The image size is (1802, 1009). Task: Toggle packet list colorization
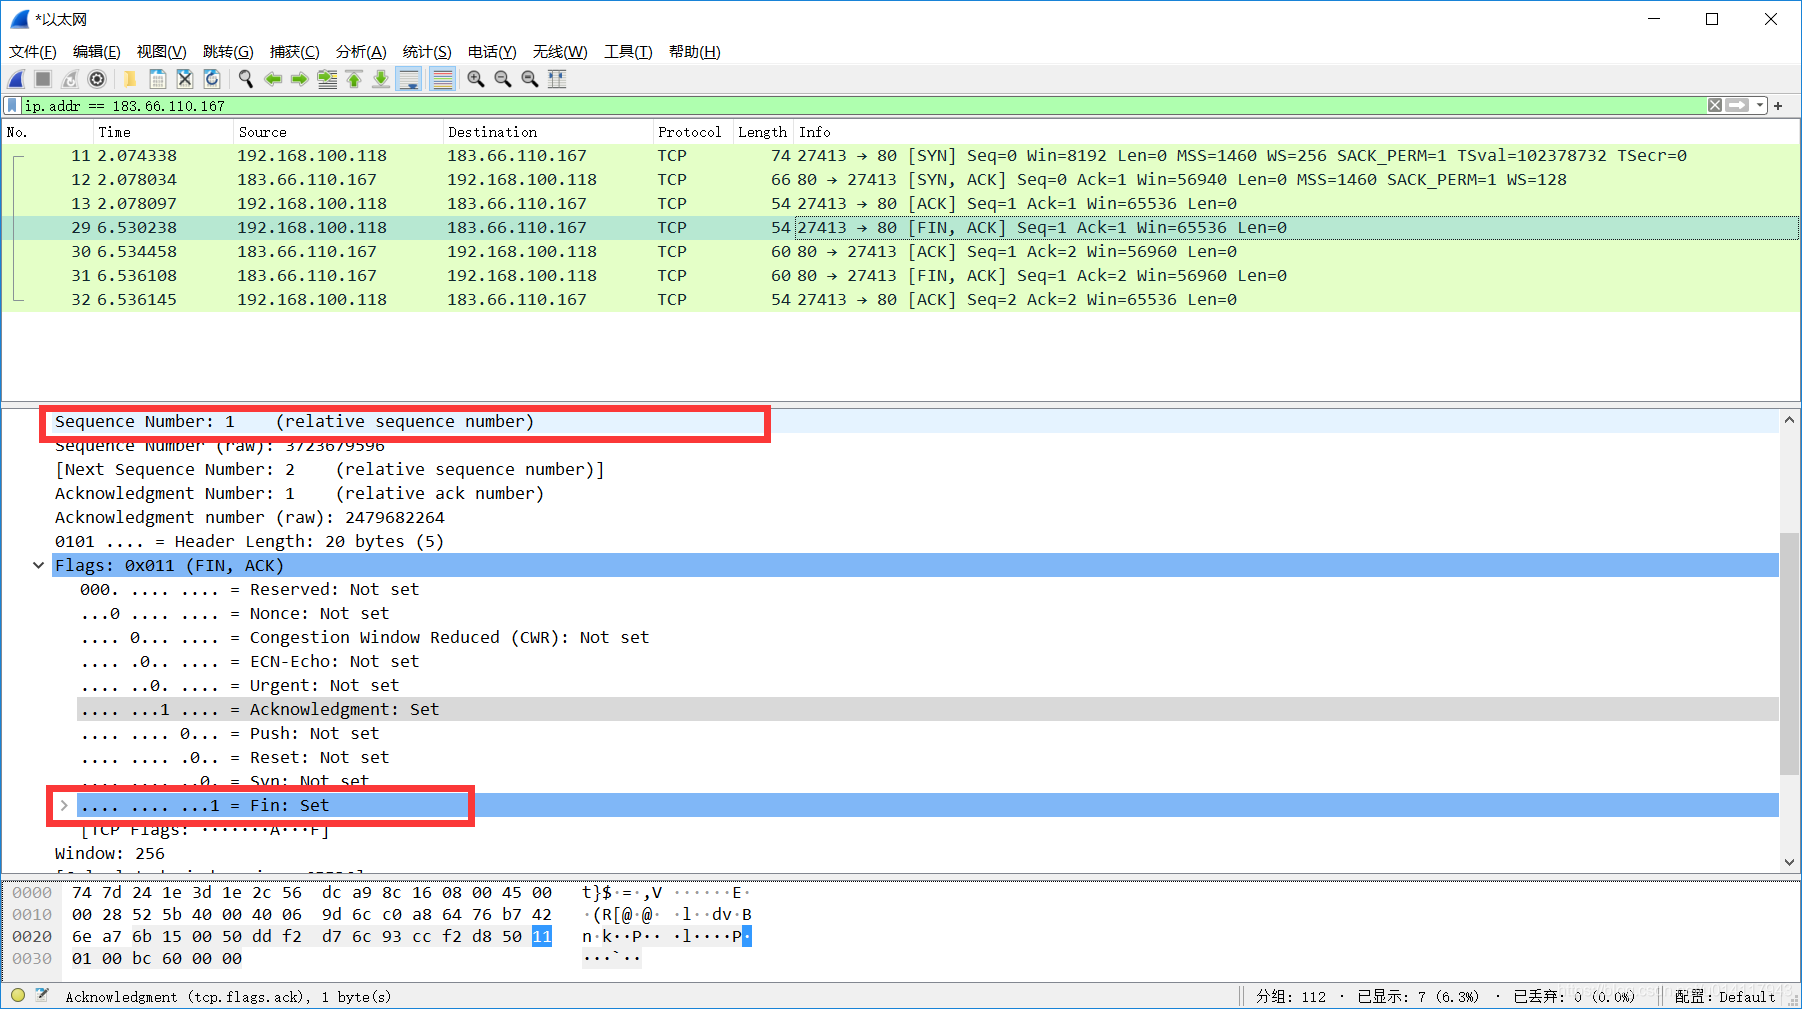click(442, 79)
